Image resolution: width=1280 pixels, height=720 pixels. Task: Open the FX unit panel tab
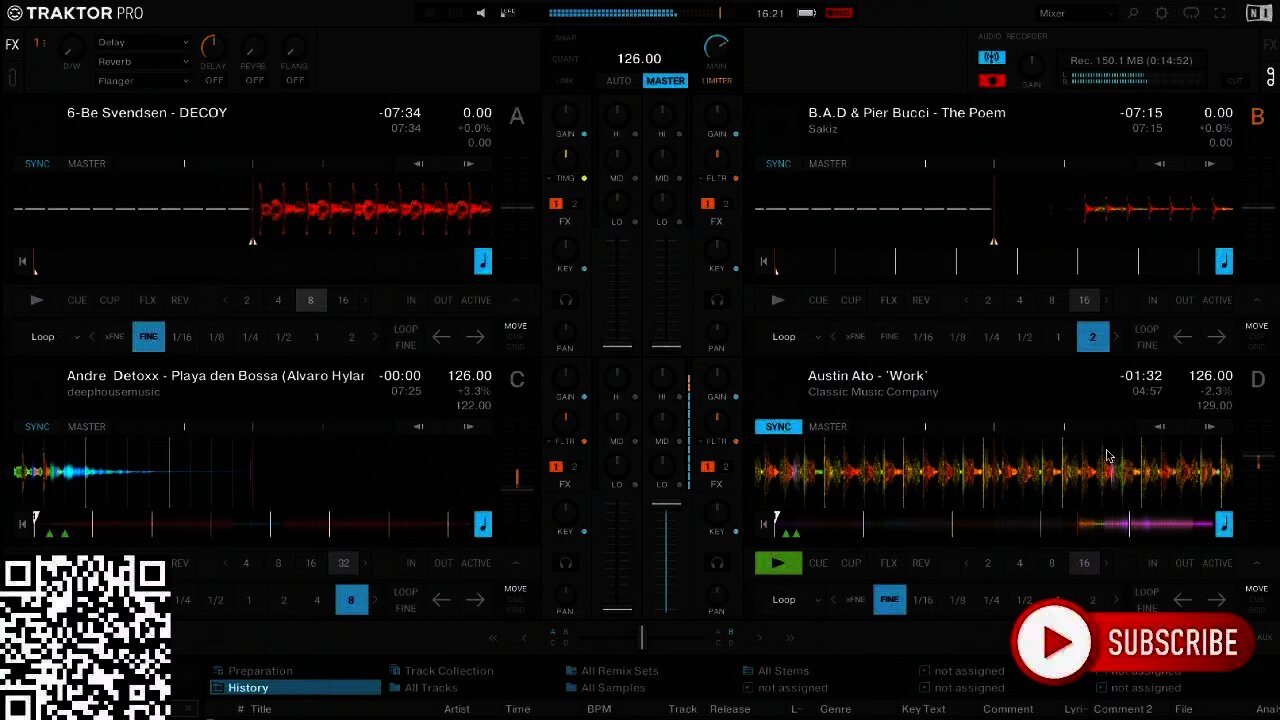(12, 45)
